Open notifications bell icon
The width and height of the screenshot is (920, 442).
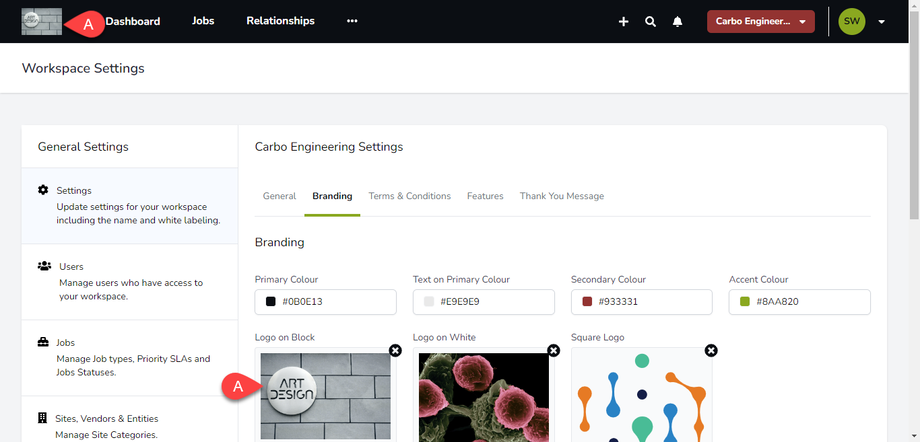click(x=678, y=21)
